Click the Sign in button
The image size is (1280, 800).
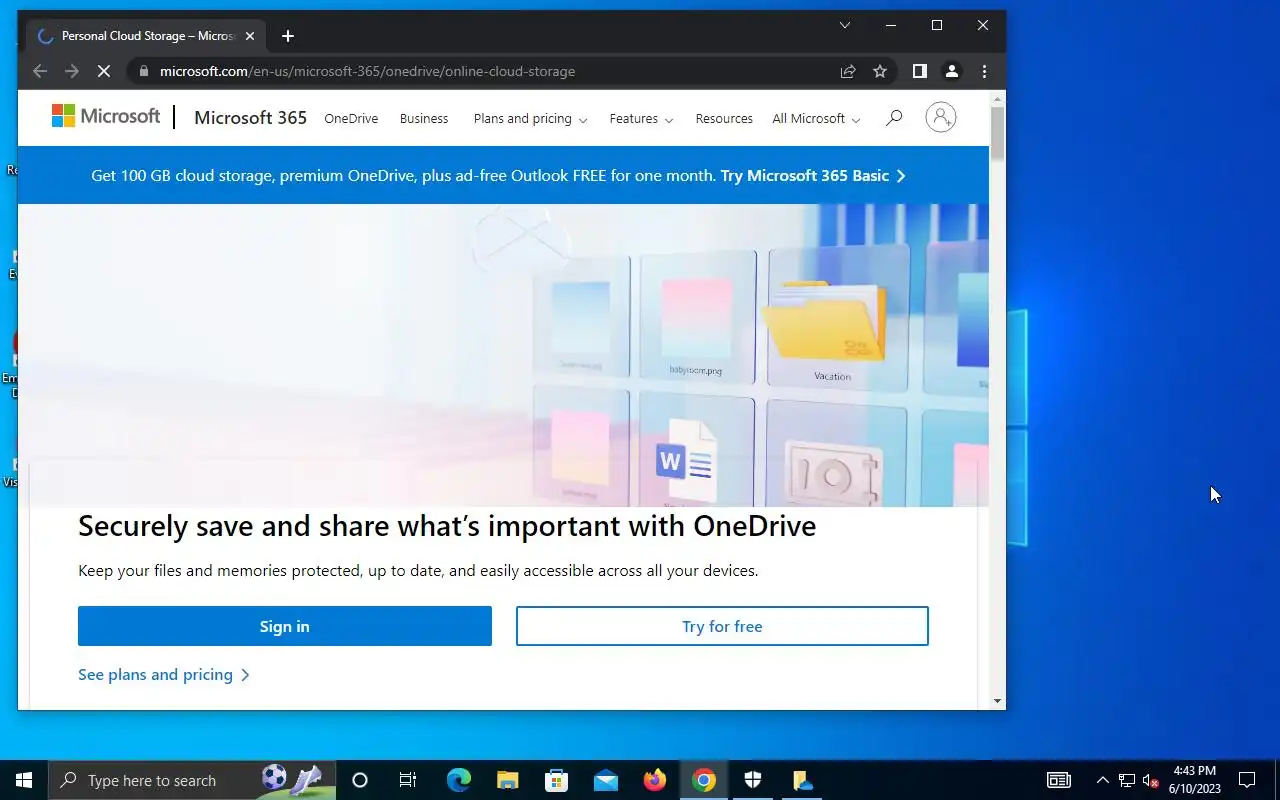click(285, 626)
